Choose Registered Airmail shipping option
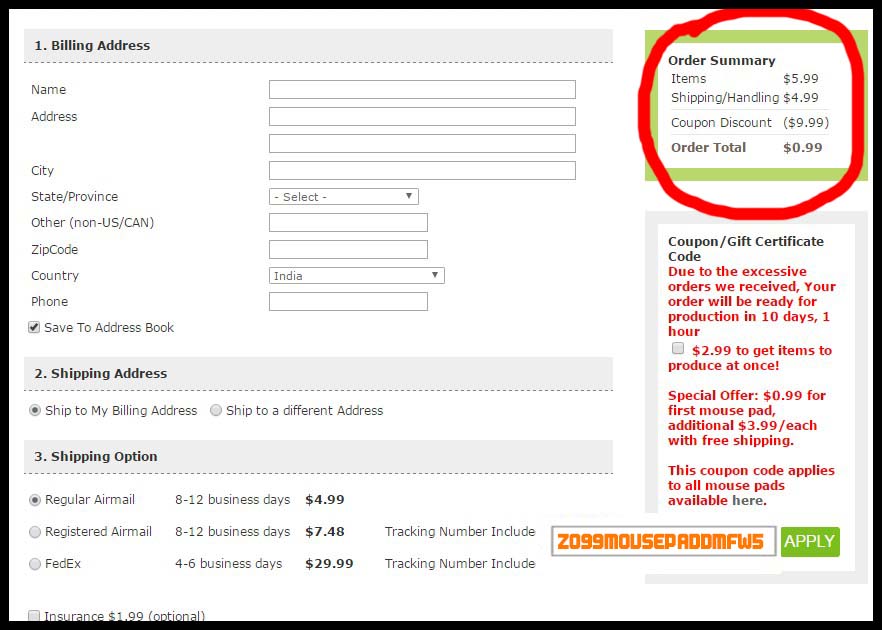Viewport: 882px width, 630px height. (36, 532)
